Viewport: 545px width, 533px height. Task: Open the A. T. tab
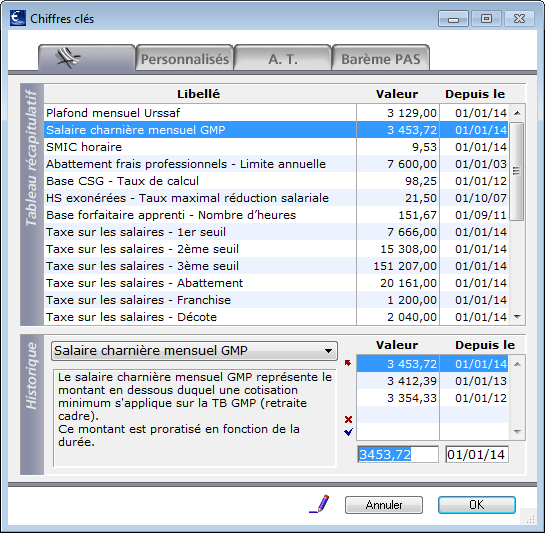[x=283, y=58]
